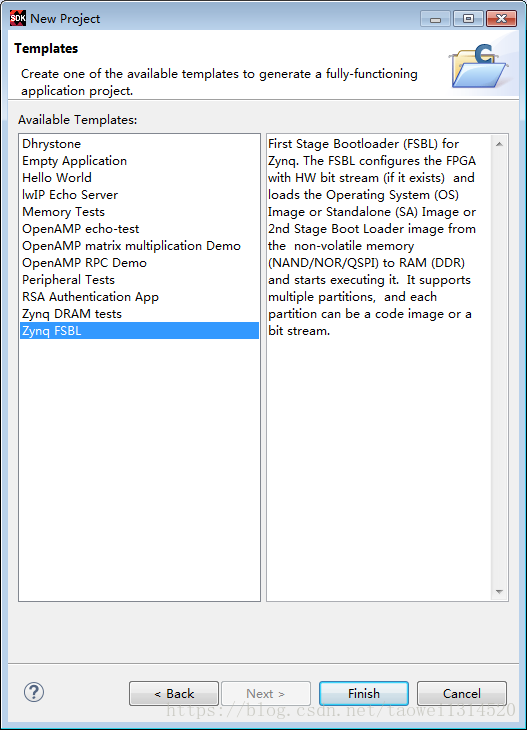Maximize the New Project window
The image size is (527, 730).
468,19
